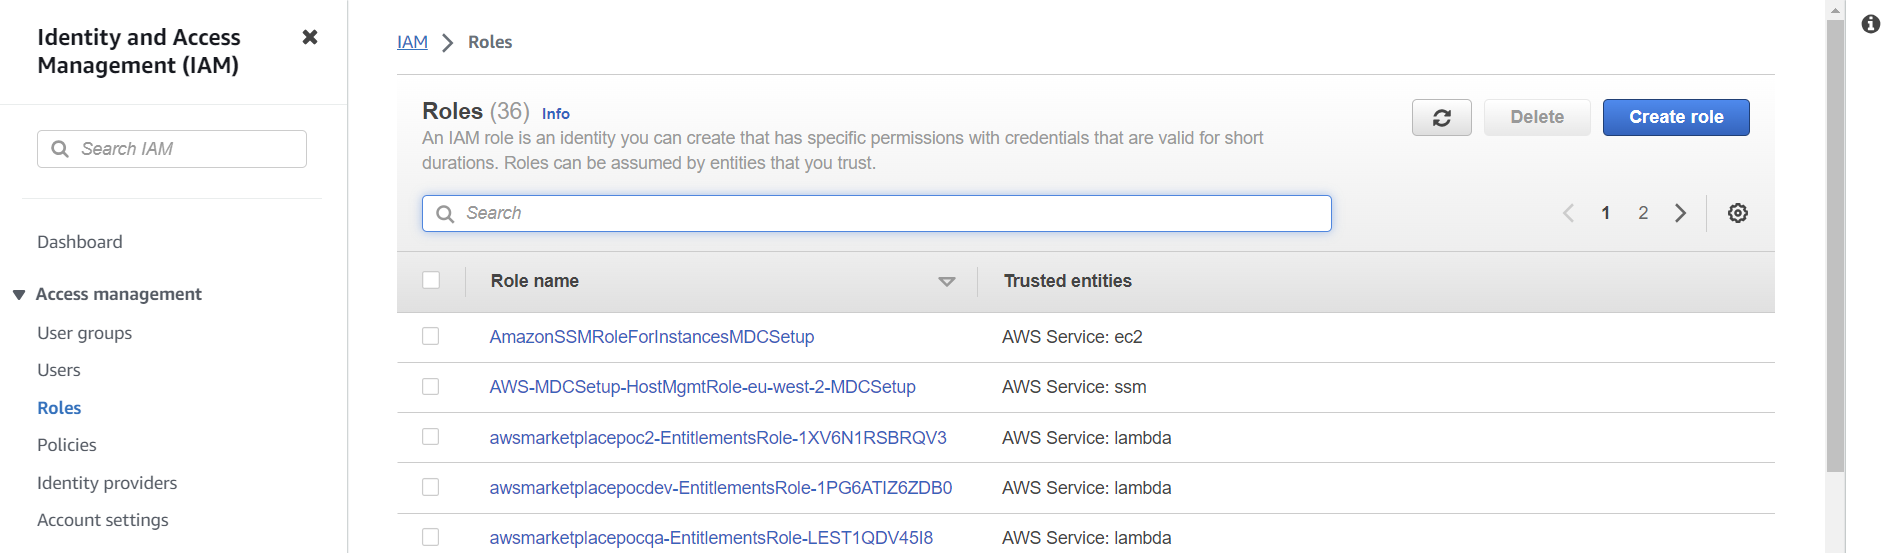Open the awsmarketplacepocdev-EntitlementsRole link
Image resolution: width=1895 pixels, height=553 pixels.
[x=720, y=488]
